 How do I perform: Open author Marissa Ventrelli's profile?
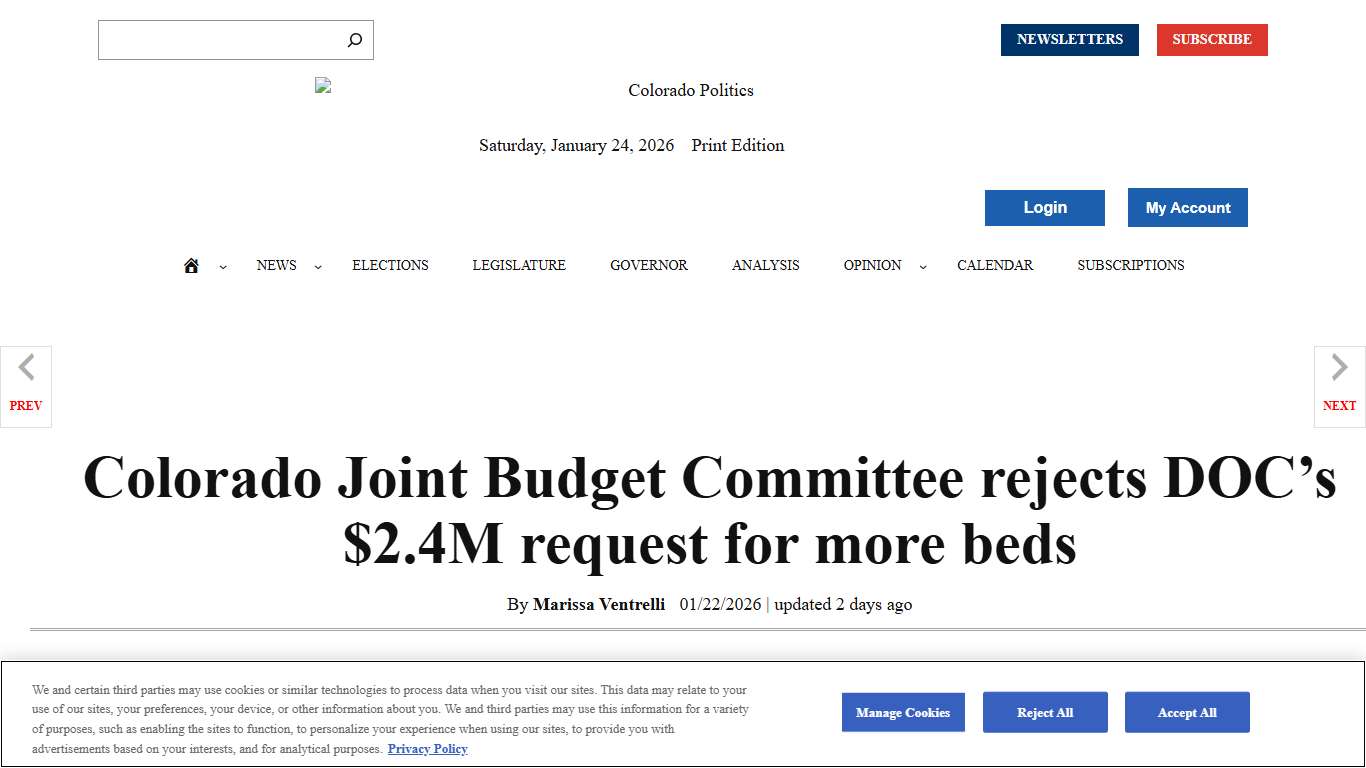click(599, 604)
